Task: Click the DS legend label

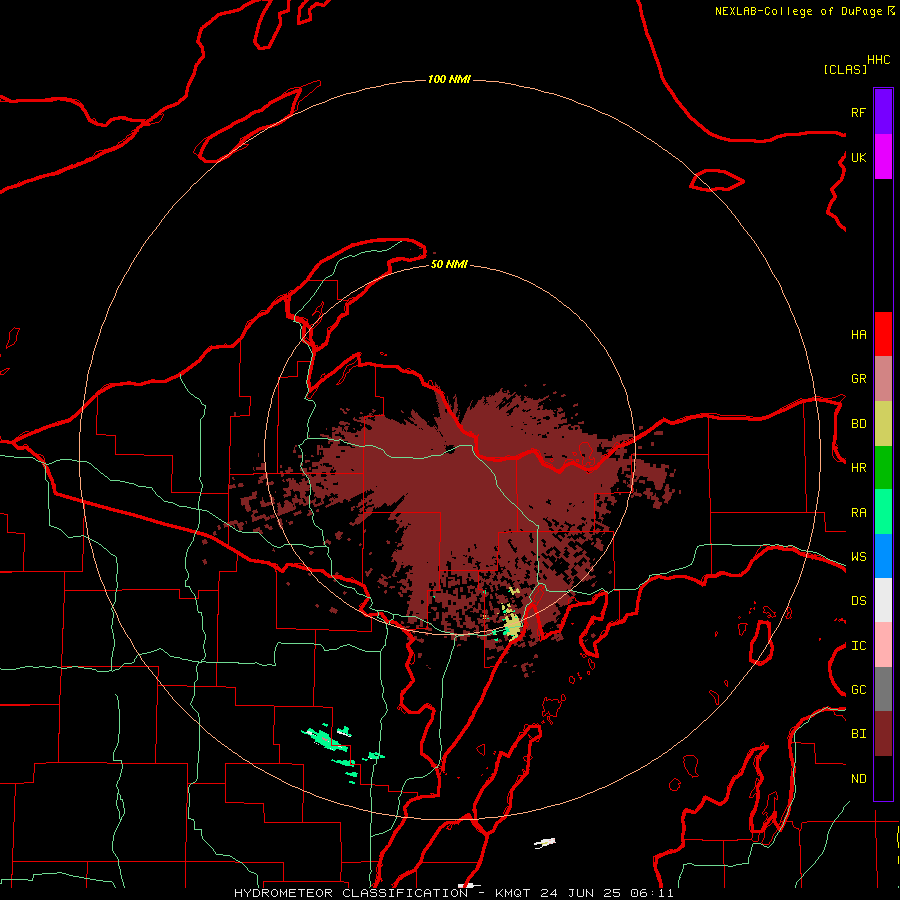Action: pyautogui.click(x=858, y=601)
